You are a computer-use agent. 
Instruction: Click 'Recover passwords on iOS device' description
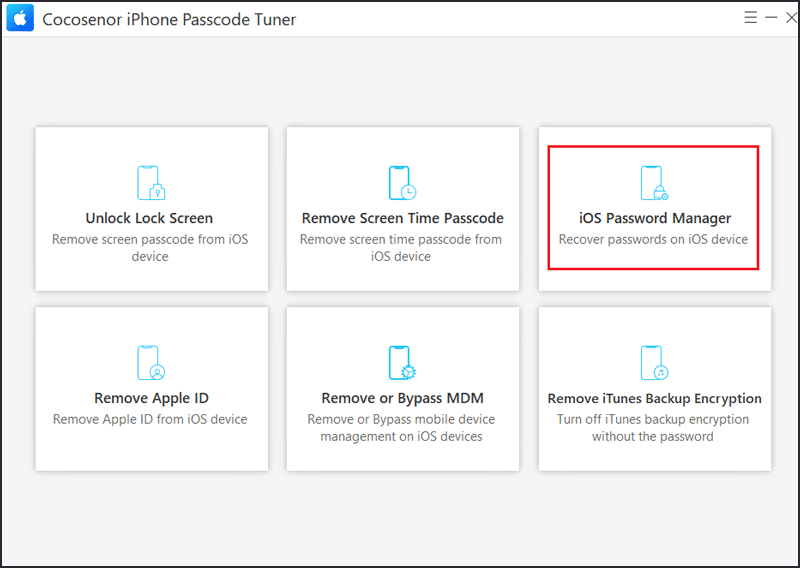point(653,240)
